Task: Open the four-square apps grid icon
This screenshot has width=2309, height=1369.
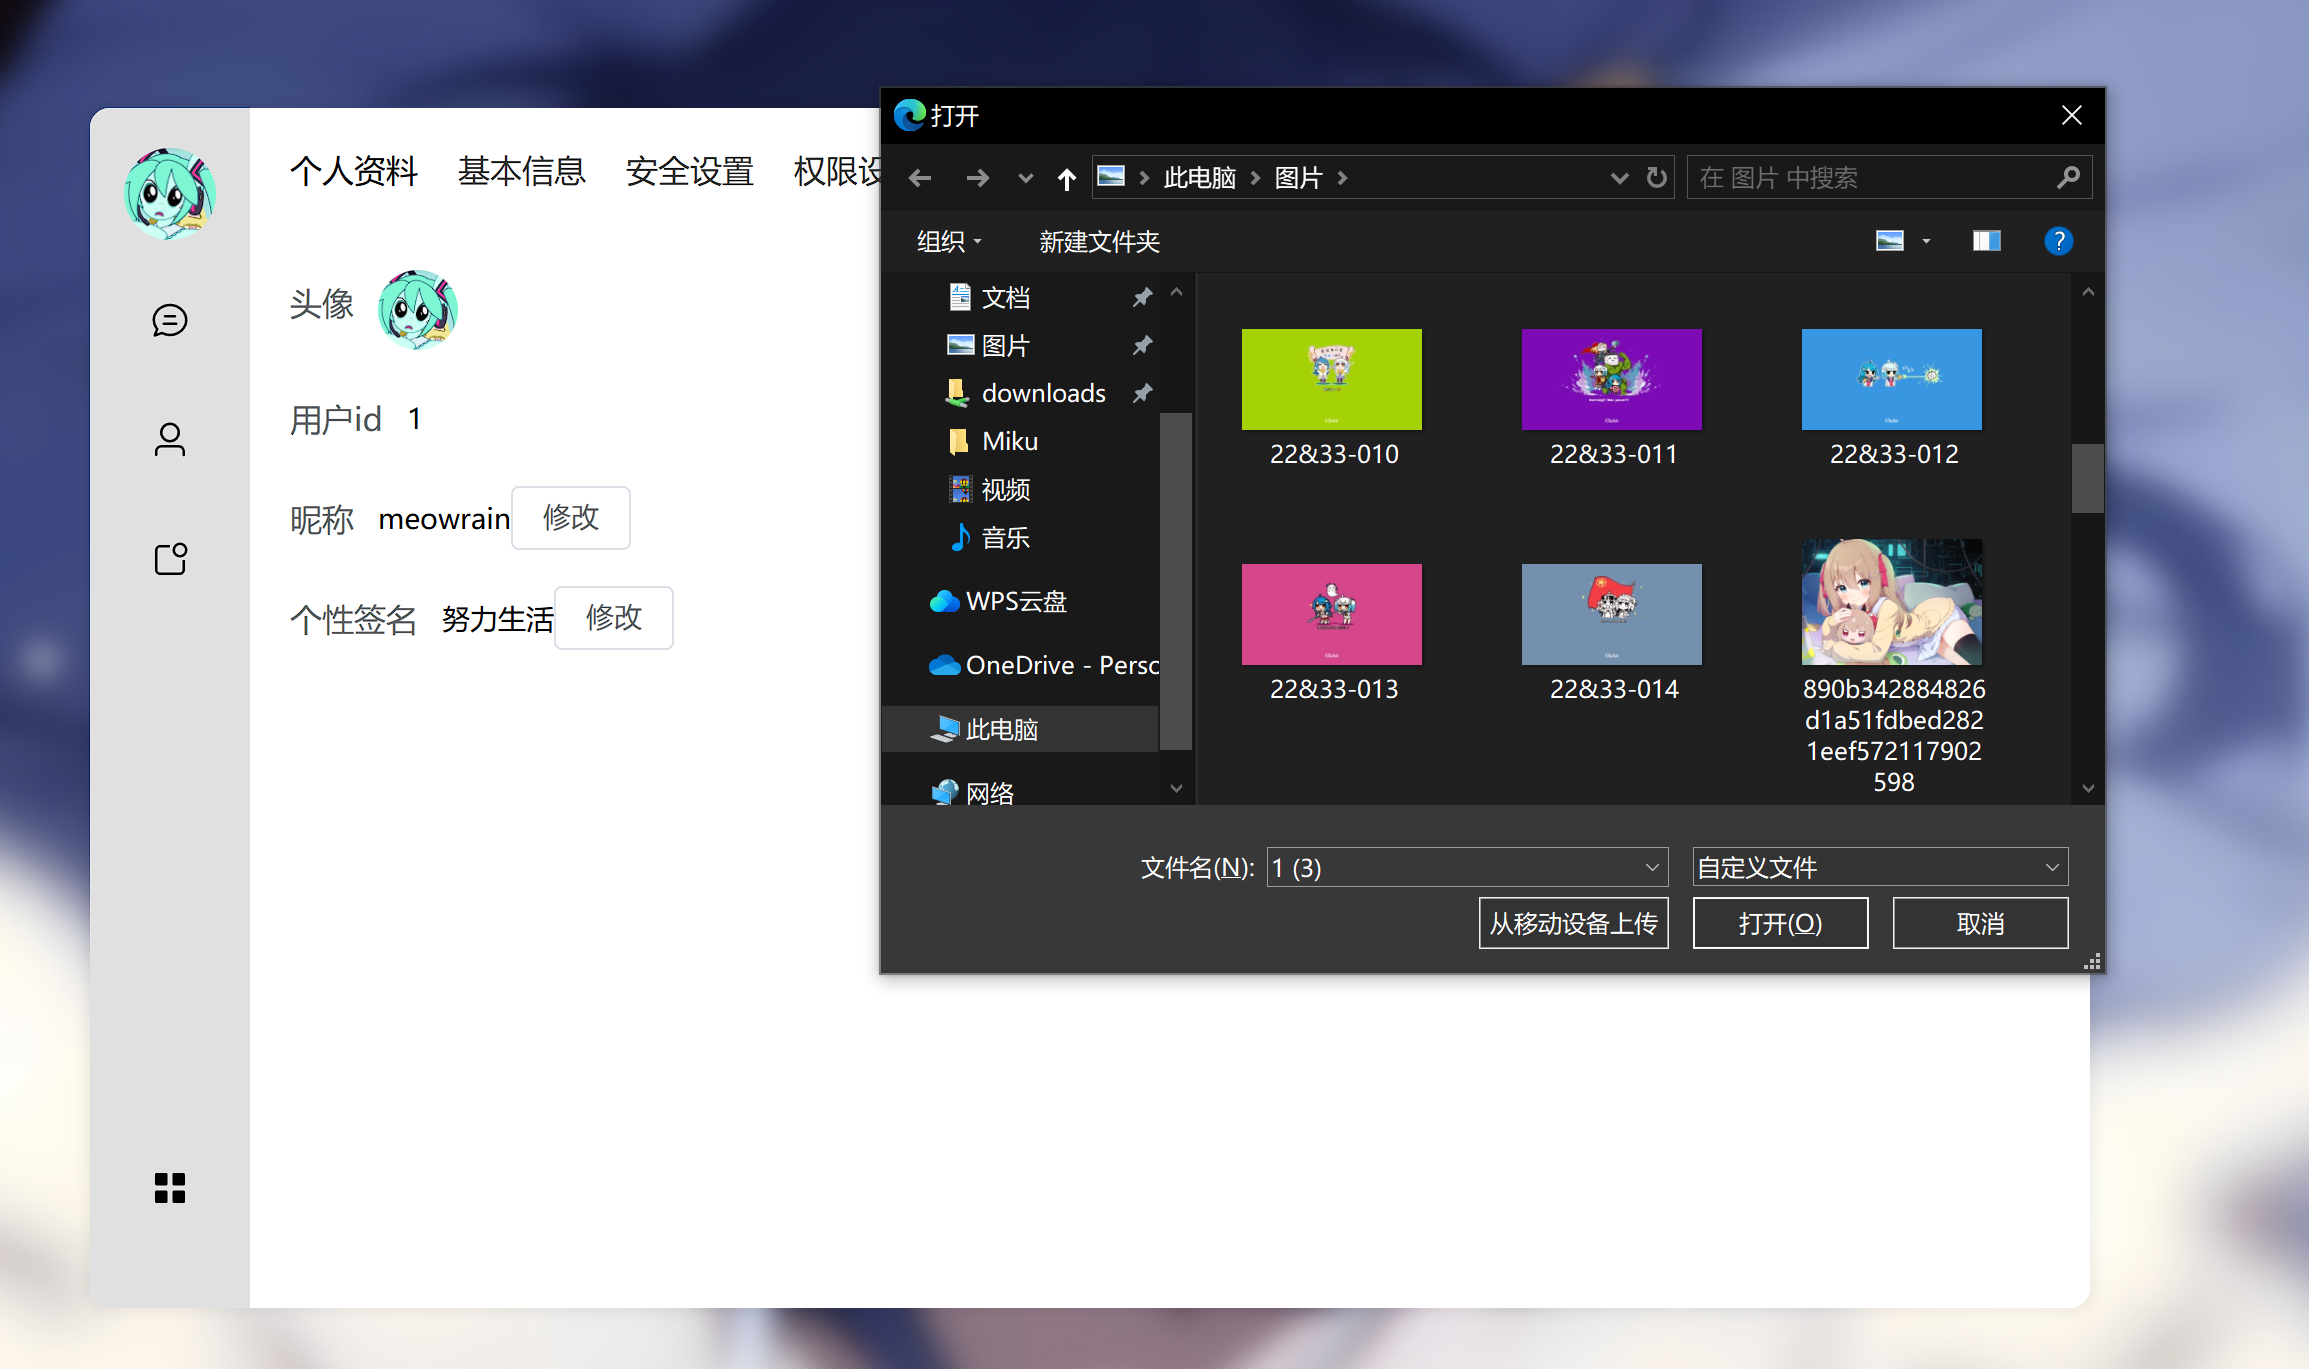Action: tap(170, 1188)
